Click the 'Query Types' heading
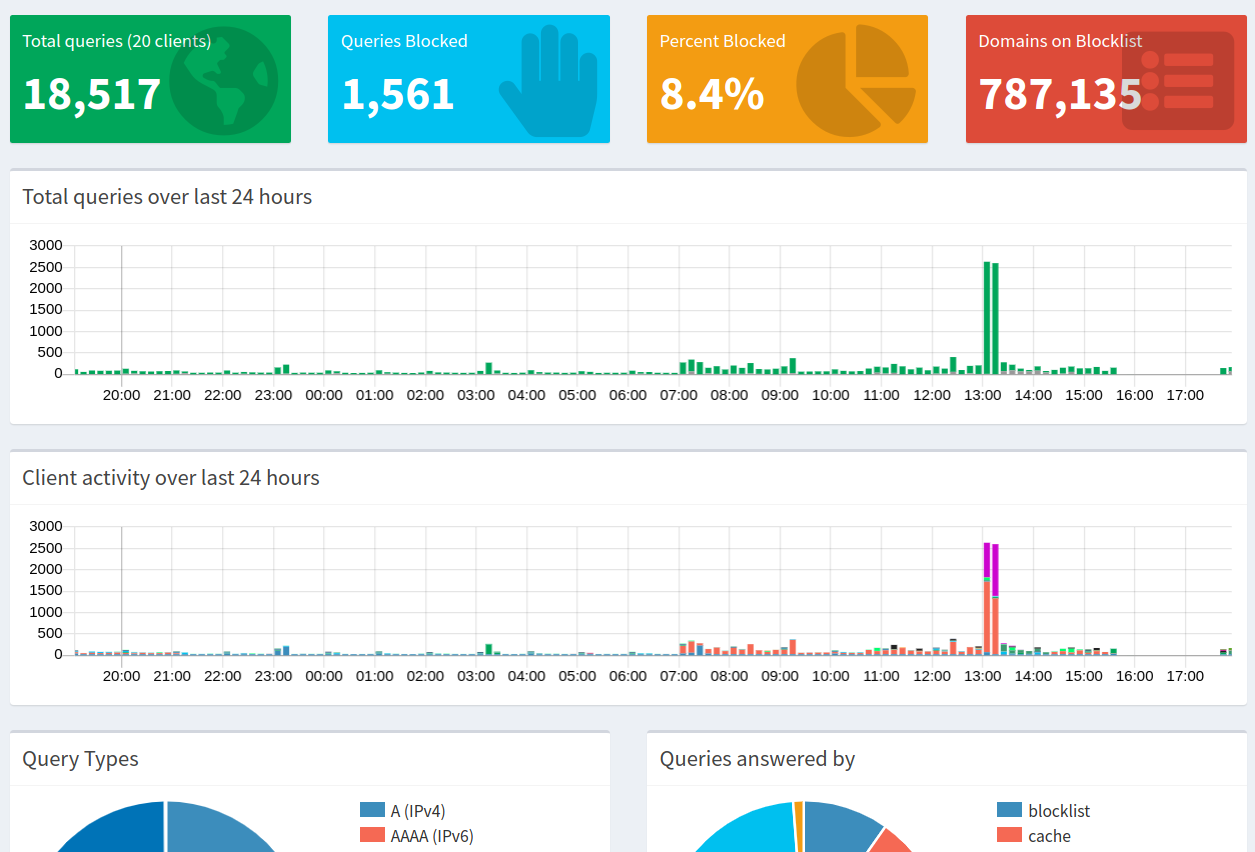Screen dimensions: 1255x852 pyautogui.click(x=81, y=759)
